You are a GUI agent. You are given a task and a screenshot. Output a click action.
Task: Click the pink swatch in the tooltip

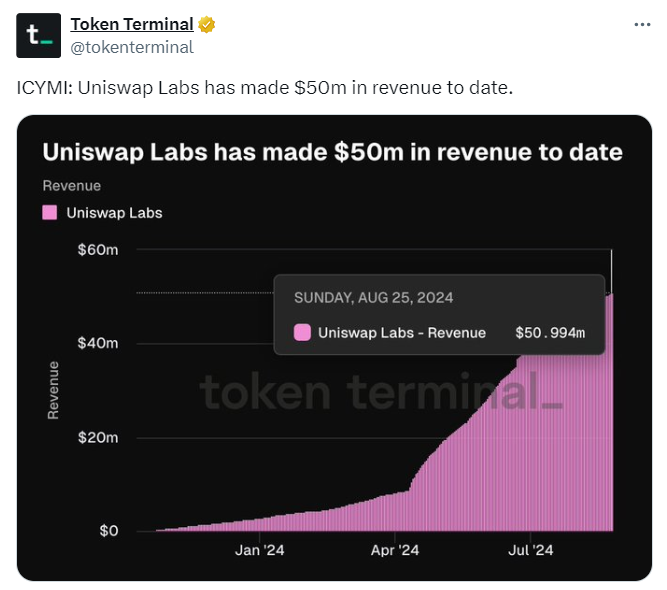(301, 333)
